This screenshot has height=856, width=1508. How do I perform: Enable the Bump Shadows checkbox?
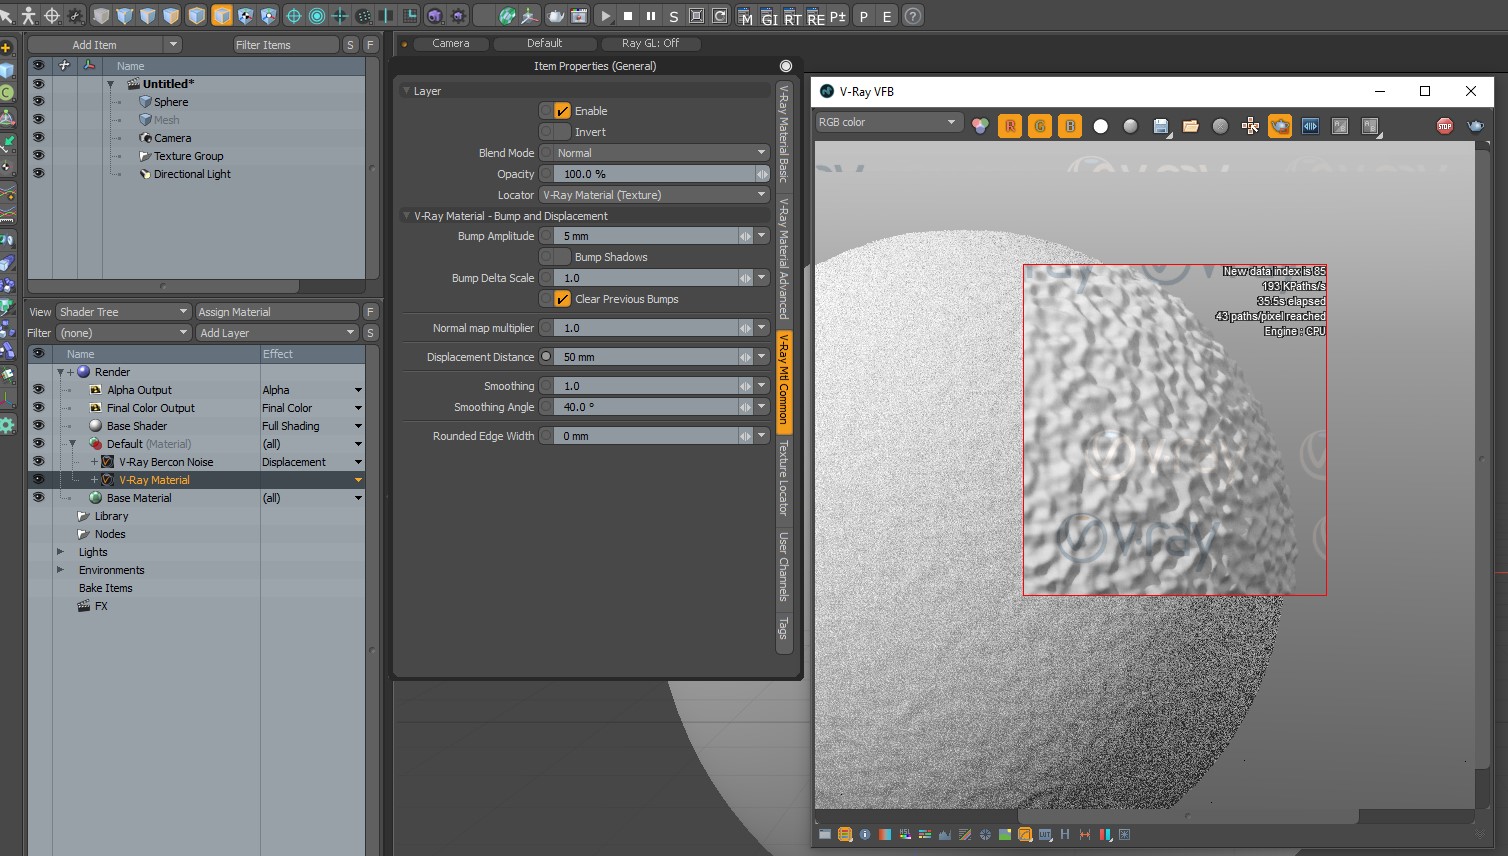pyautogui.click(x=562, y=257)
